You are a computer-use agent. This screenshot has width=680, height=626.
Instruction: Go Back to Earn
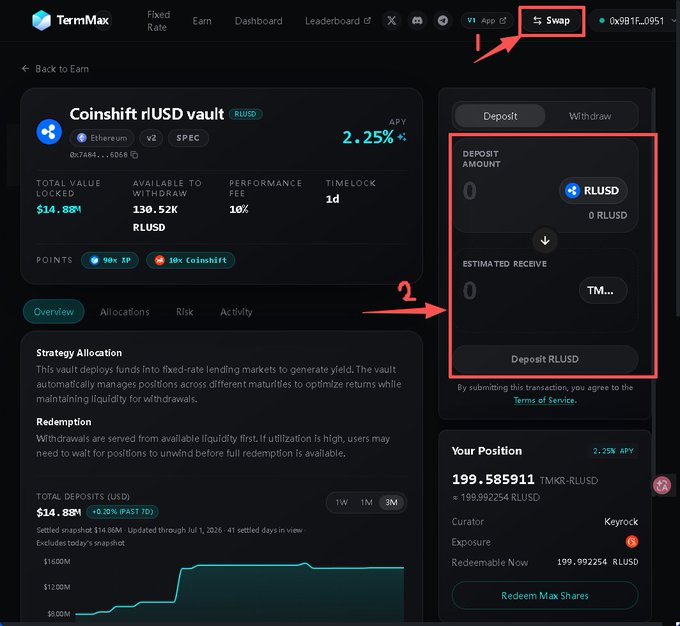click(55, 69)
